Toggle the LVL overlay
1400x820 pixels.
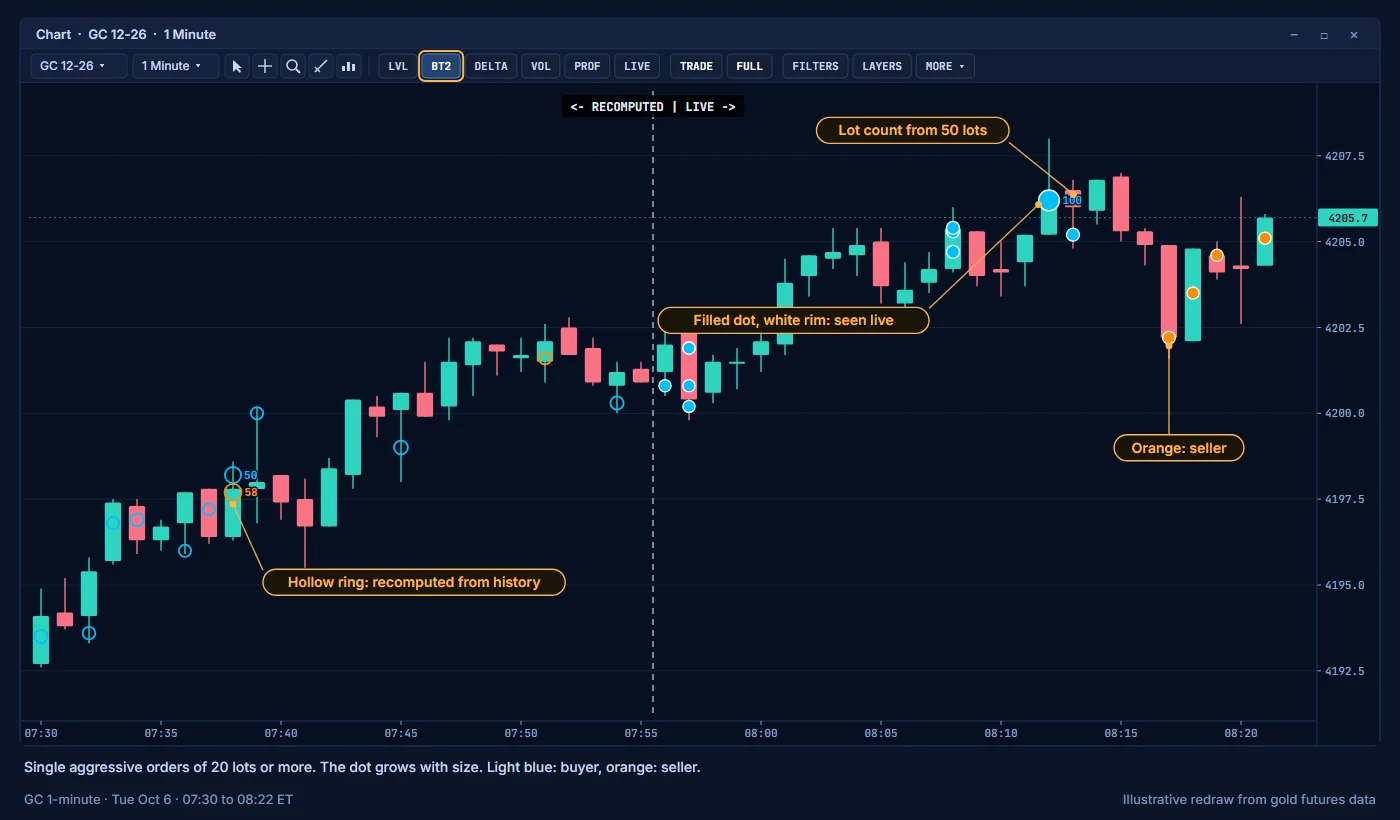[x=398, y=66]
